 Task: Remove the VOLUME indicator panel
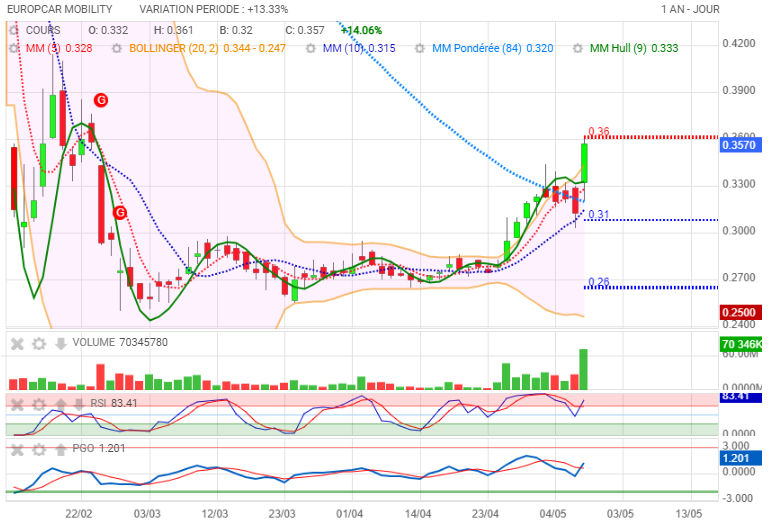[17, 343]
